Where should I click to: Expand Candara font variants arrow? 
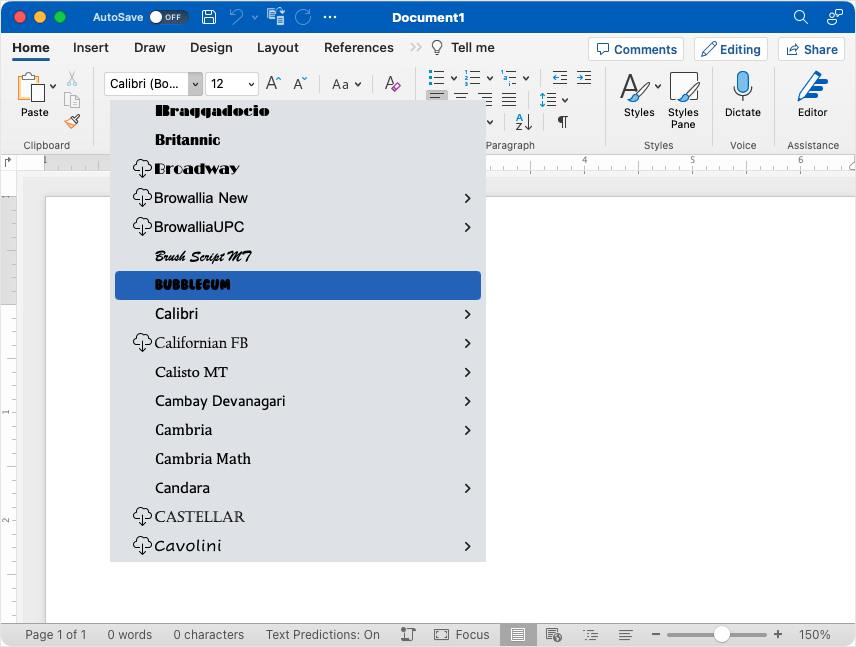click(467, 488)
